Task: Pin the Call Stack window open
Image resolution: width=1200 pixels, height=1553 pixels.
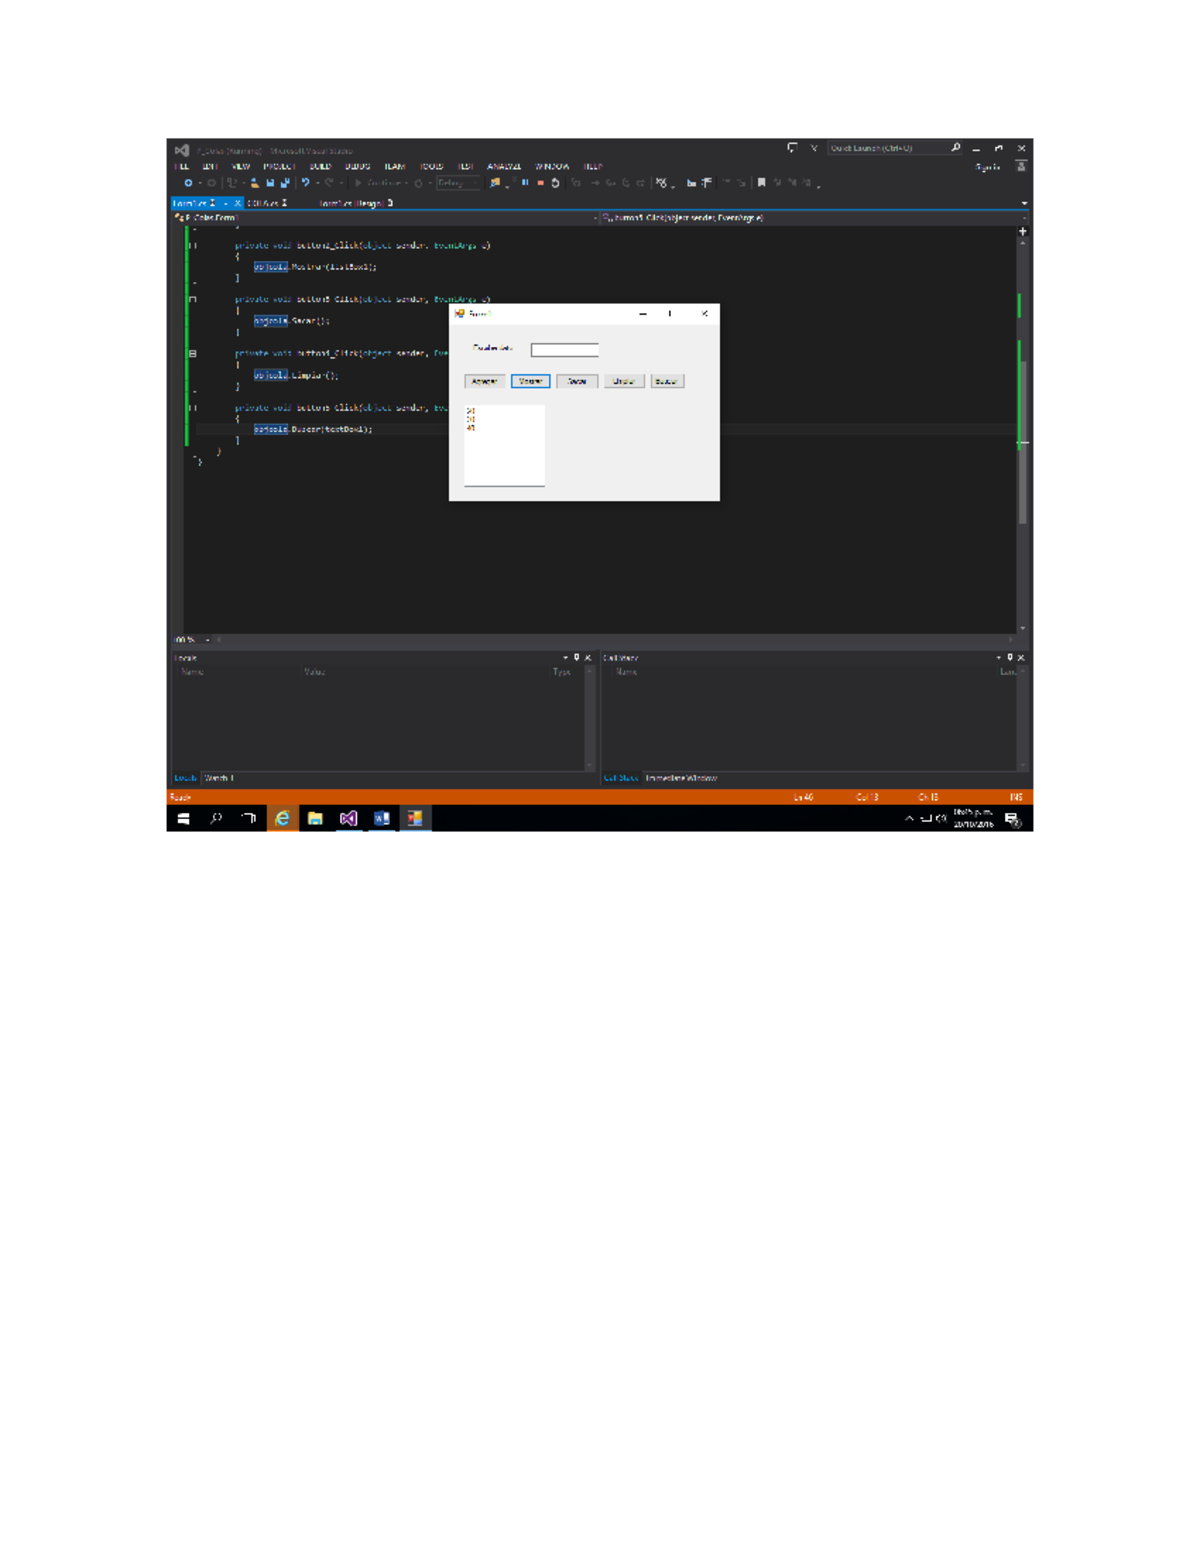Action: point(1012,657)
